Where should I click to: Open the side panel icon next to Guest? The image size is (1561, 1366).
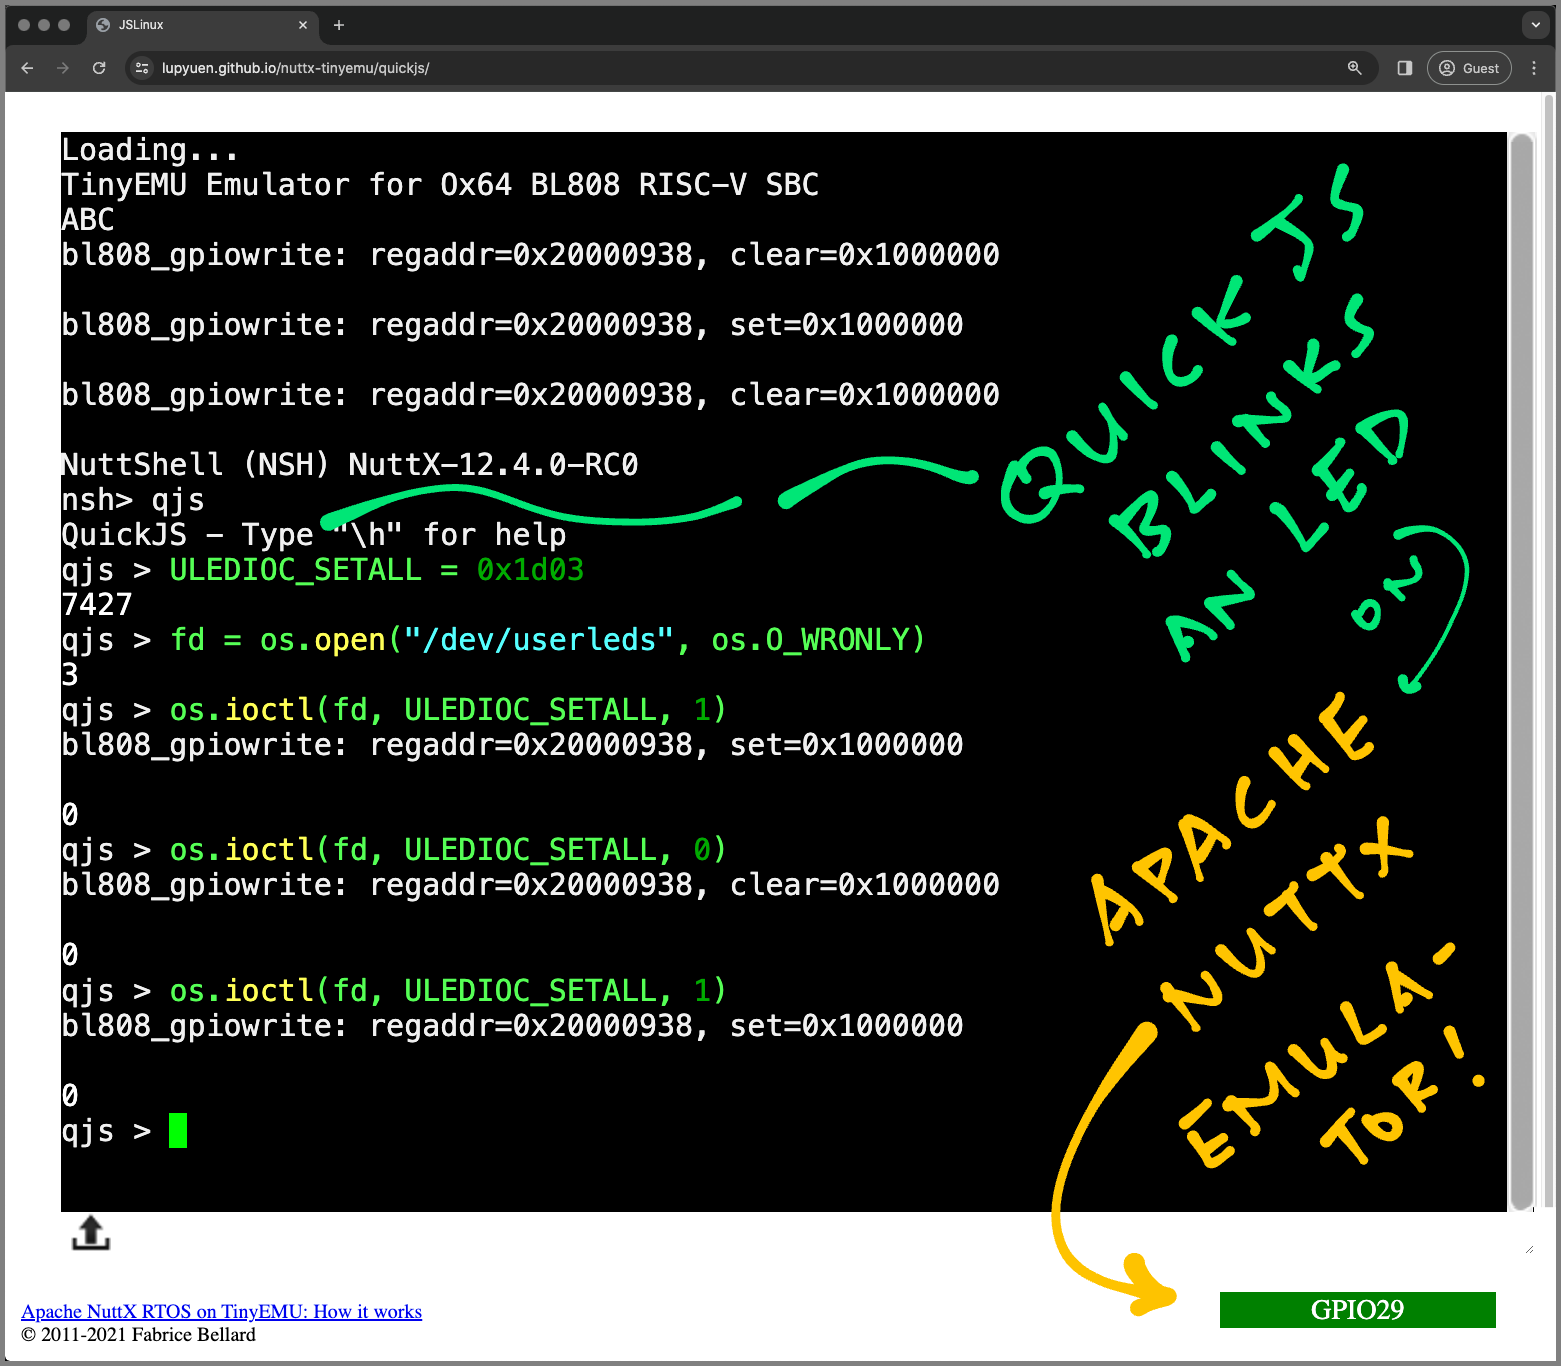[x=1404, y=68]
